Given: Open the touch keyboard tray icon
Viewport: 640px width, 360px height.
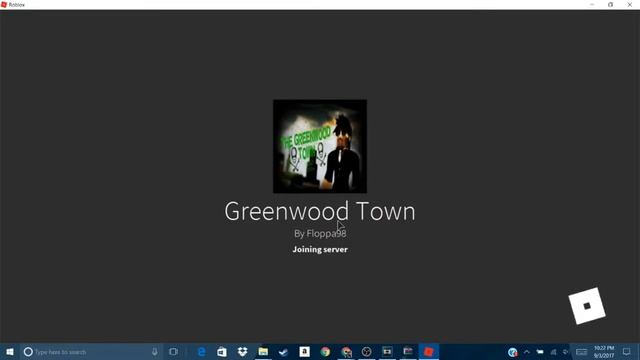Looking at the screenshot, I should coord(581,351).
